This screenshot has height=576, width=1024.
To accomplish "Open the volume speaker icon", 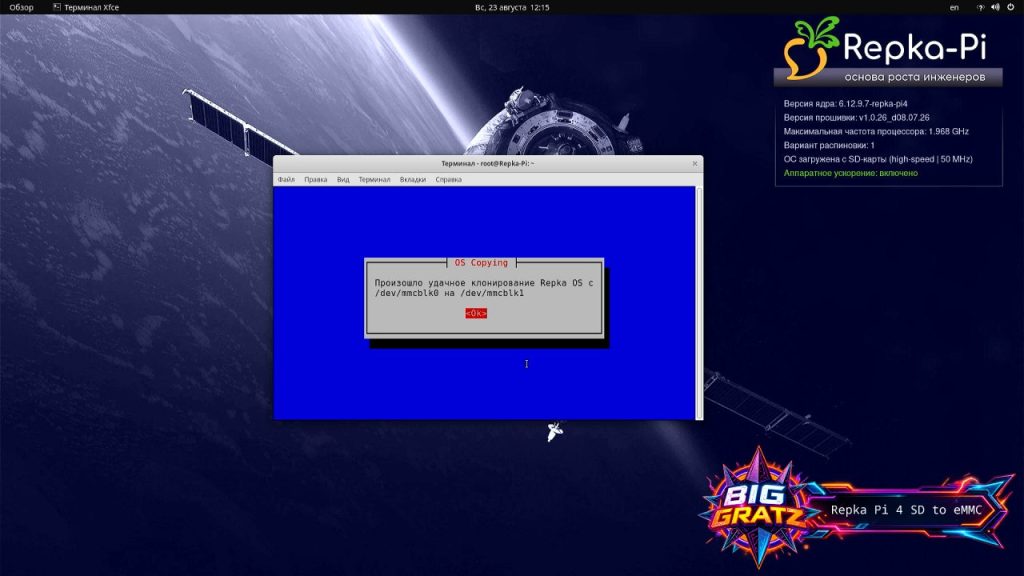I will (x=995, y=7).
